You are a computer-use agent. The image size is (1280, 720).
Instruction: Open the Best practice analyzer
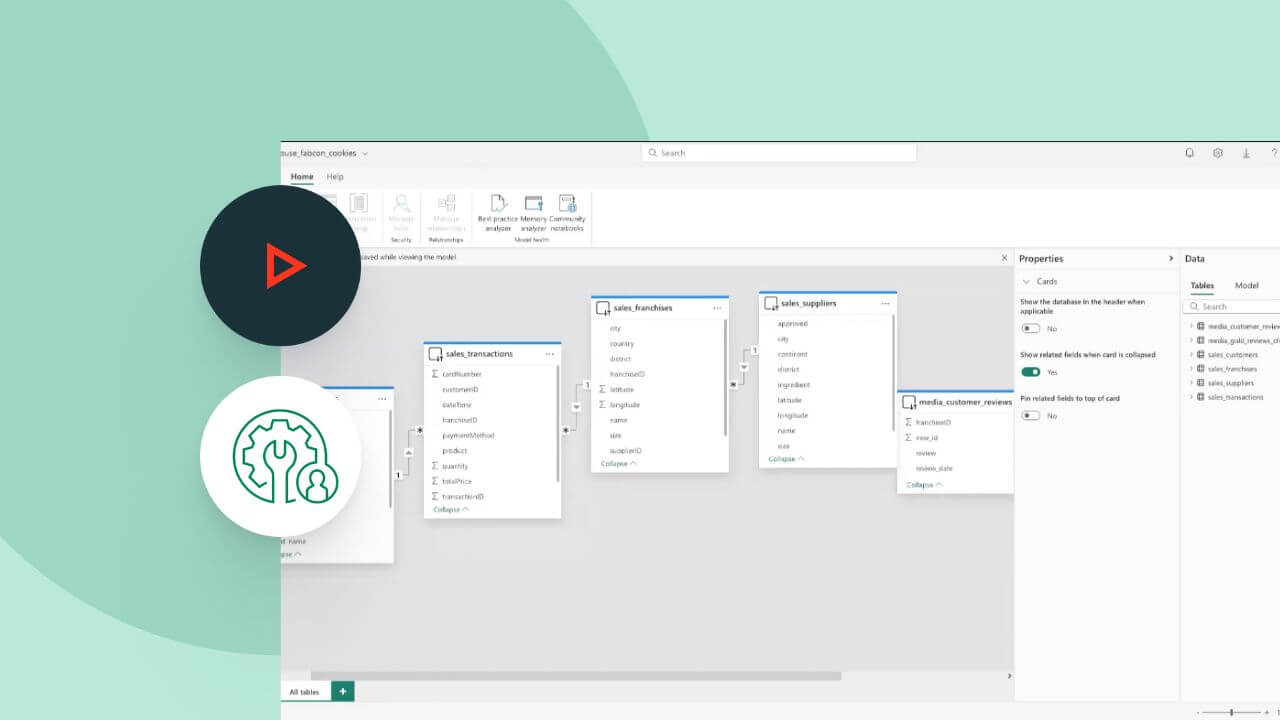[x=498, y=213]
